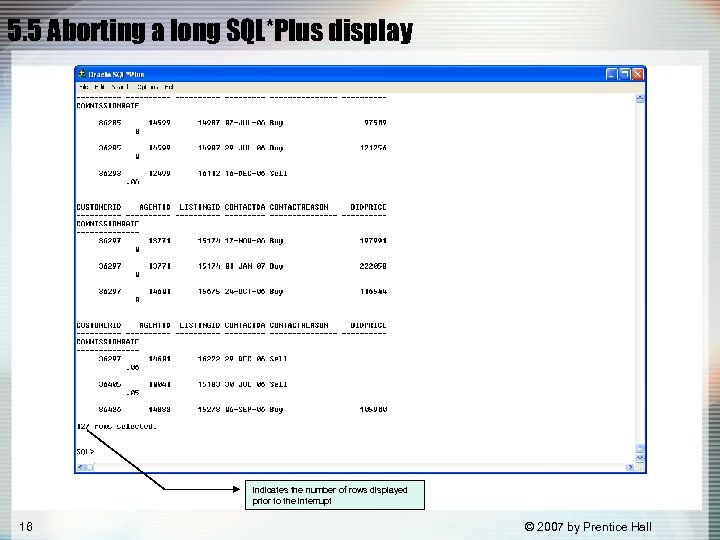
Task: Click the contact date 17-NOV-06
Action: click(x=245, y=241)
